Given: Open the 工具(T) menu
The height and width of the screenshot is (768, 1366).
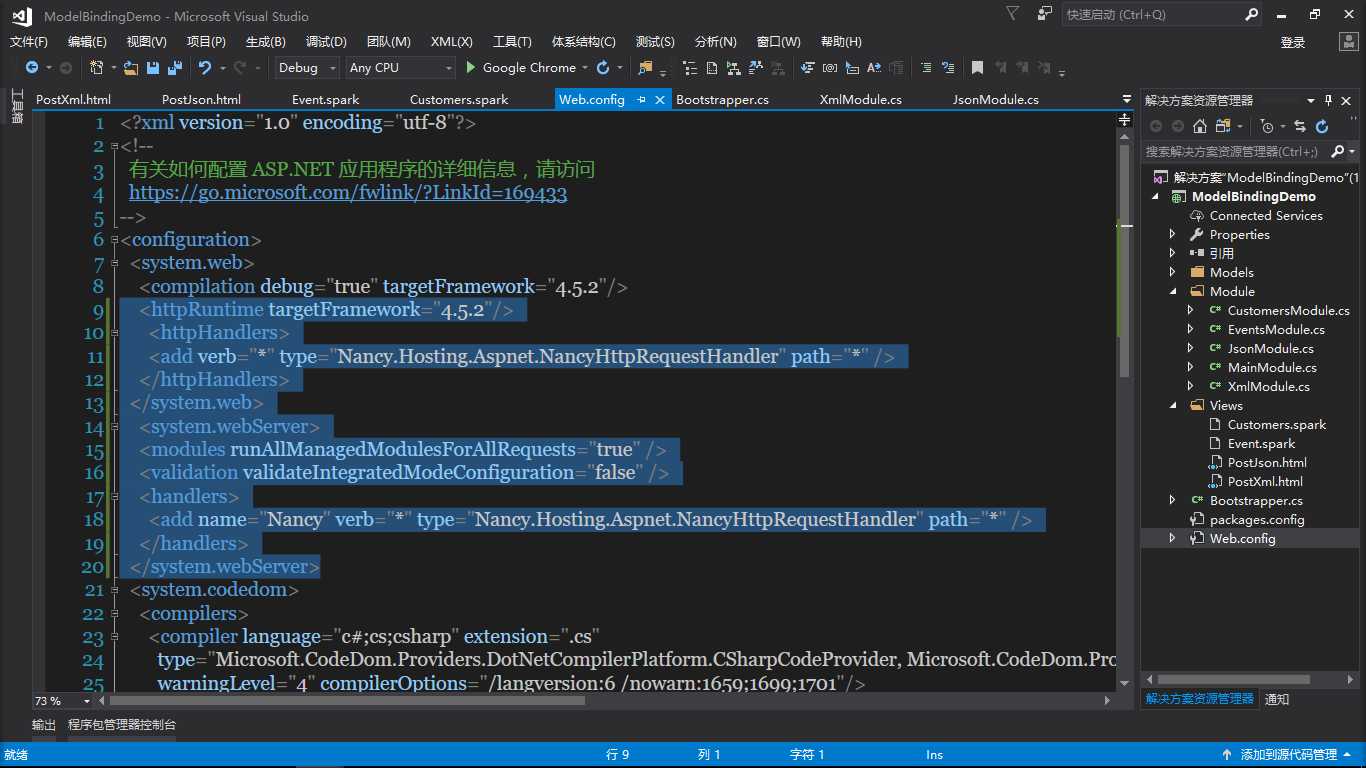Looking at the screenshot, I should [x=512, y=41].
